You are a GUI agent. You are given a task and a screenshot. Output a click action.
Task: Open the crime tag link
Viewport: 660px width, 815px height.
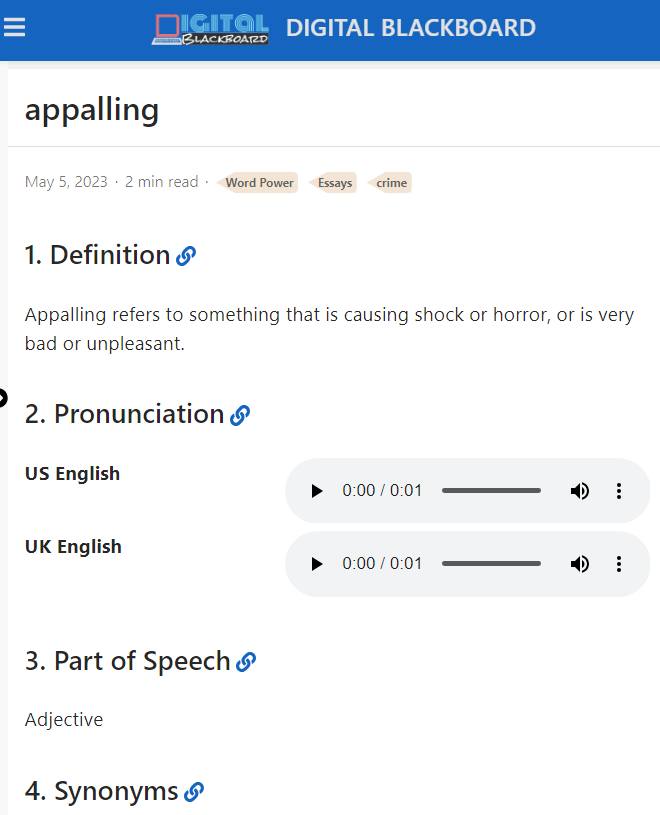390,182
